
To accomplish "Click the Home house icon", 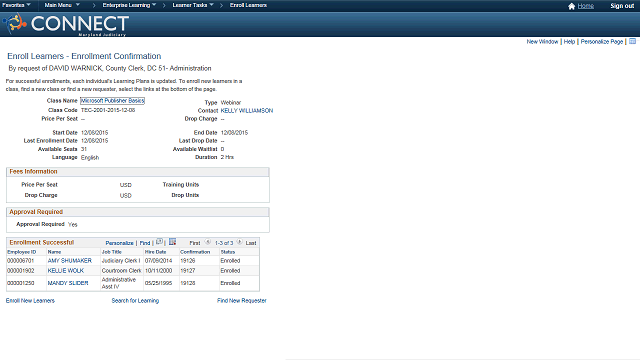I will point(571,6).
